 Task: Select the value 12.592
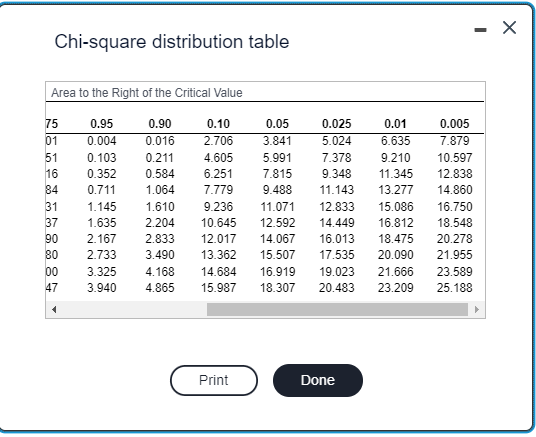(277, 223)
